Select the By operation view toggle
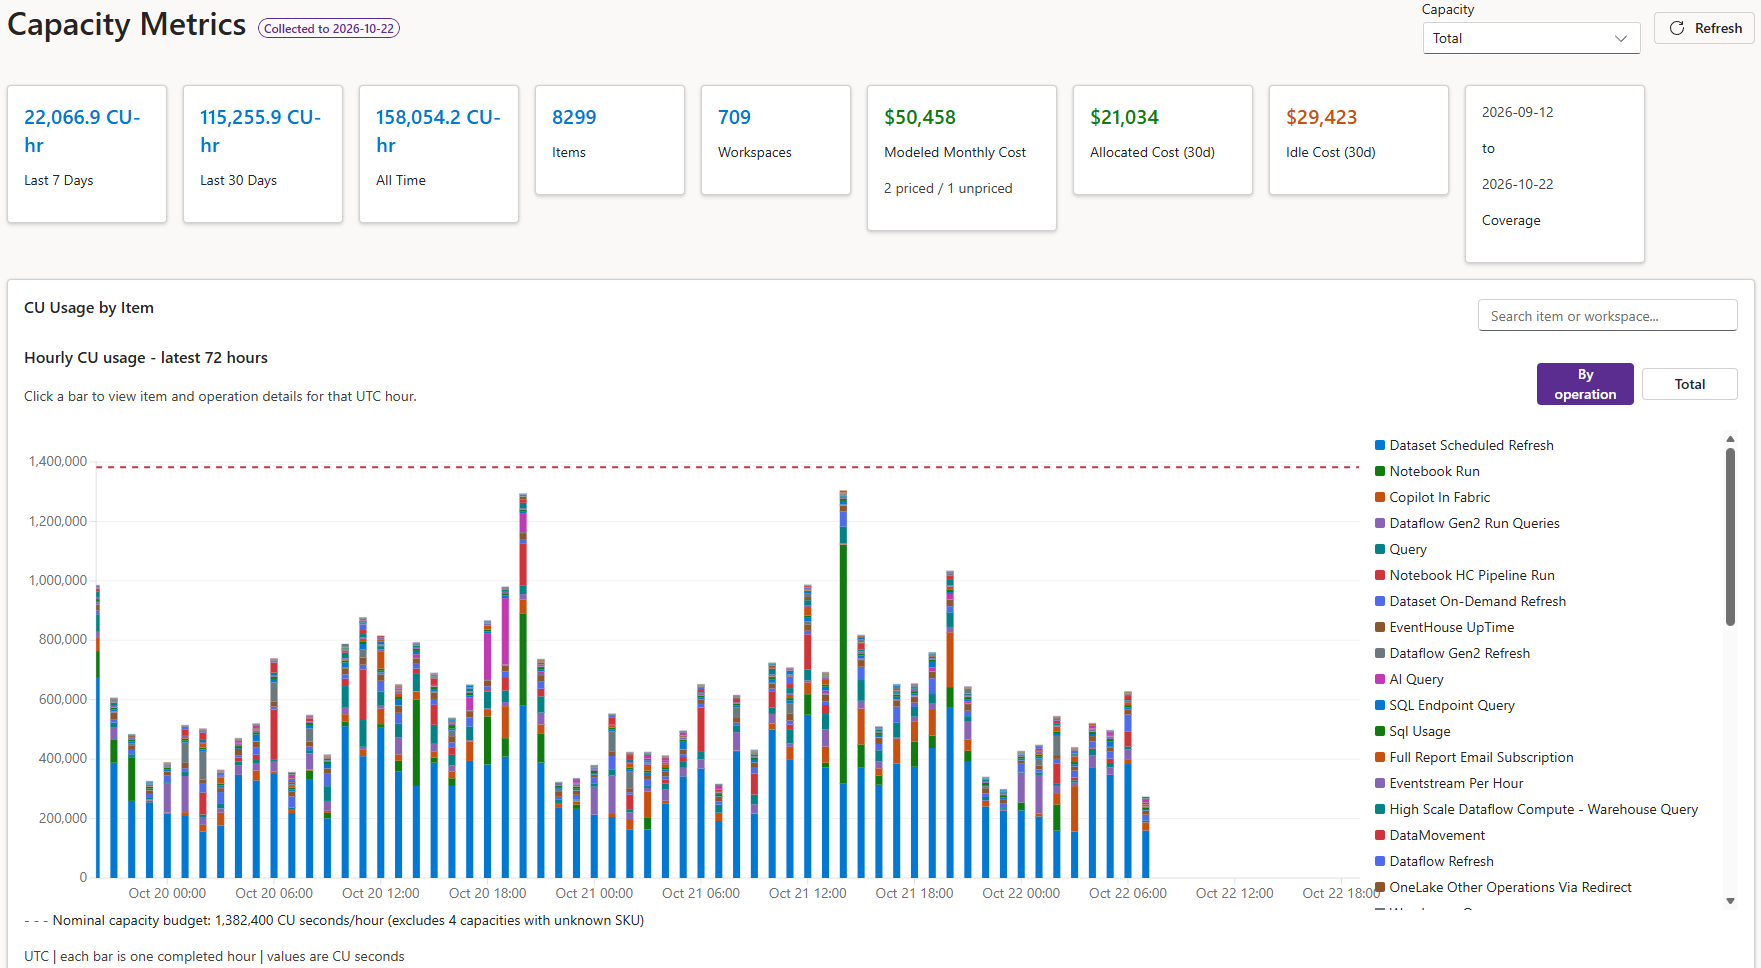Image resolution: width=1761 pixels, height=968 pixels. coord(1585,384)
